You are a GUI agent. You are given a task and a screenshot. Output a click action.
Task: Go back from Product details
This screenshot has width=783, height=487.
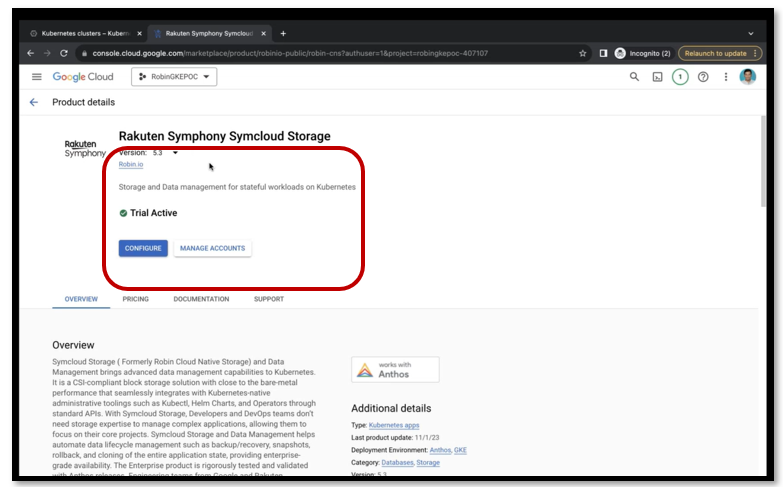[33, 102]
